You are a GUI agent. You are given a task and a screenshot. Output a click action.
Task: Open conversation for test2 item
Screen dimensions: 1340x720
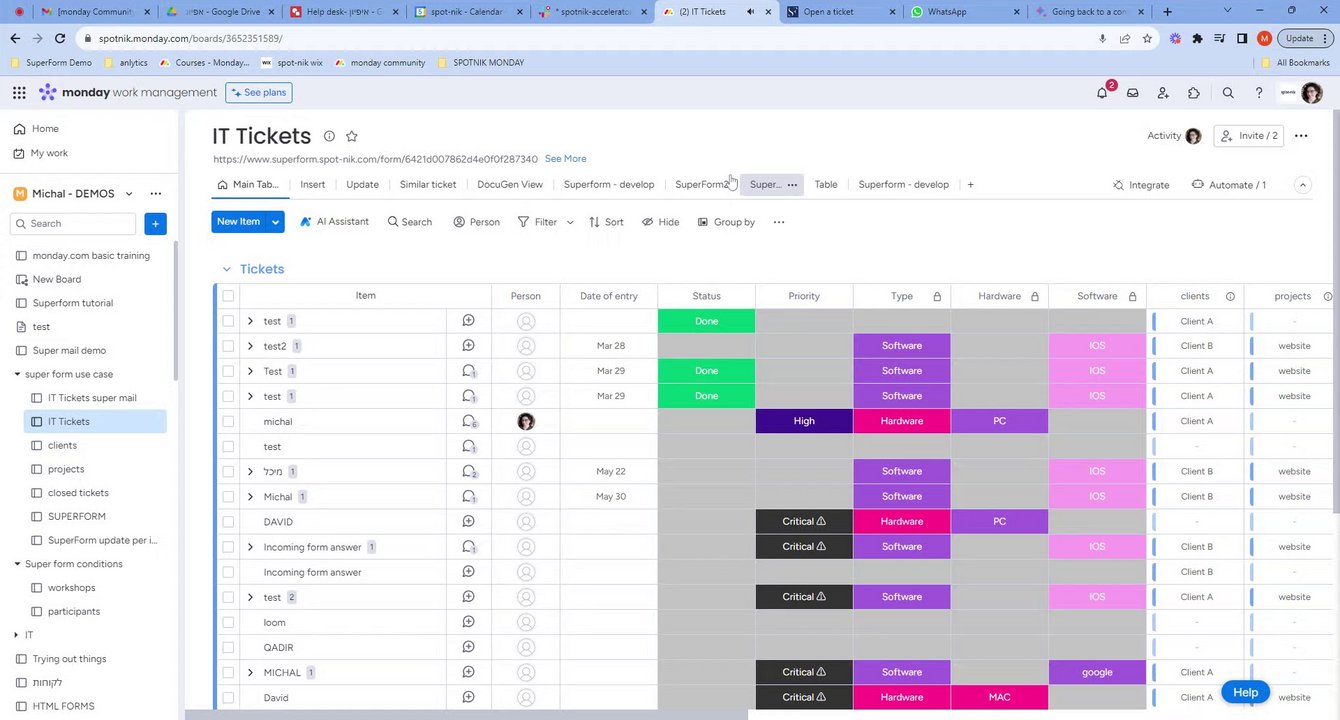coord(468,346)
